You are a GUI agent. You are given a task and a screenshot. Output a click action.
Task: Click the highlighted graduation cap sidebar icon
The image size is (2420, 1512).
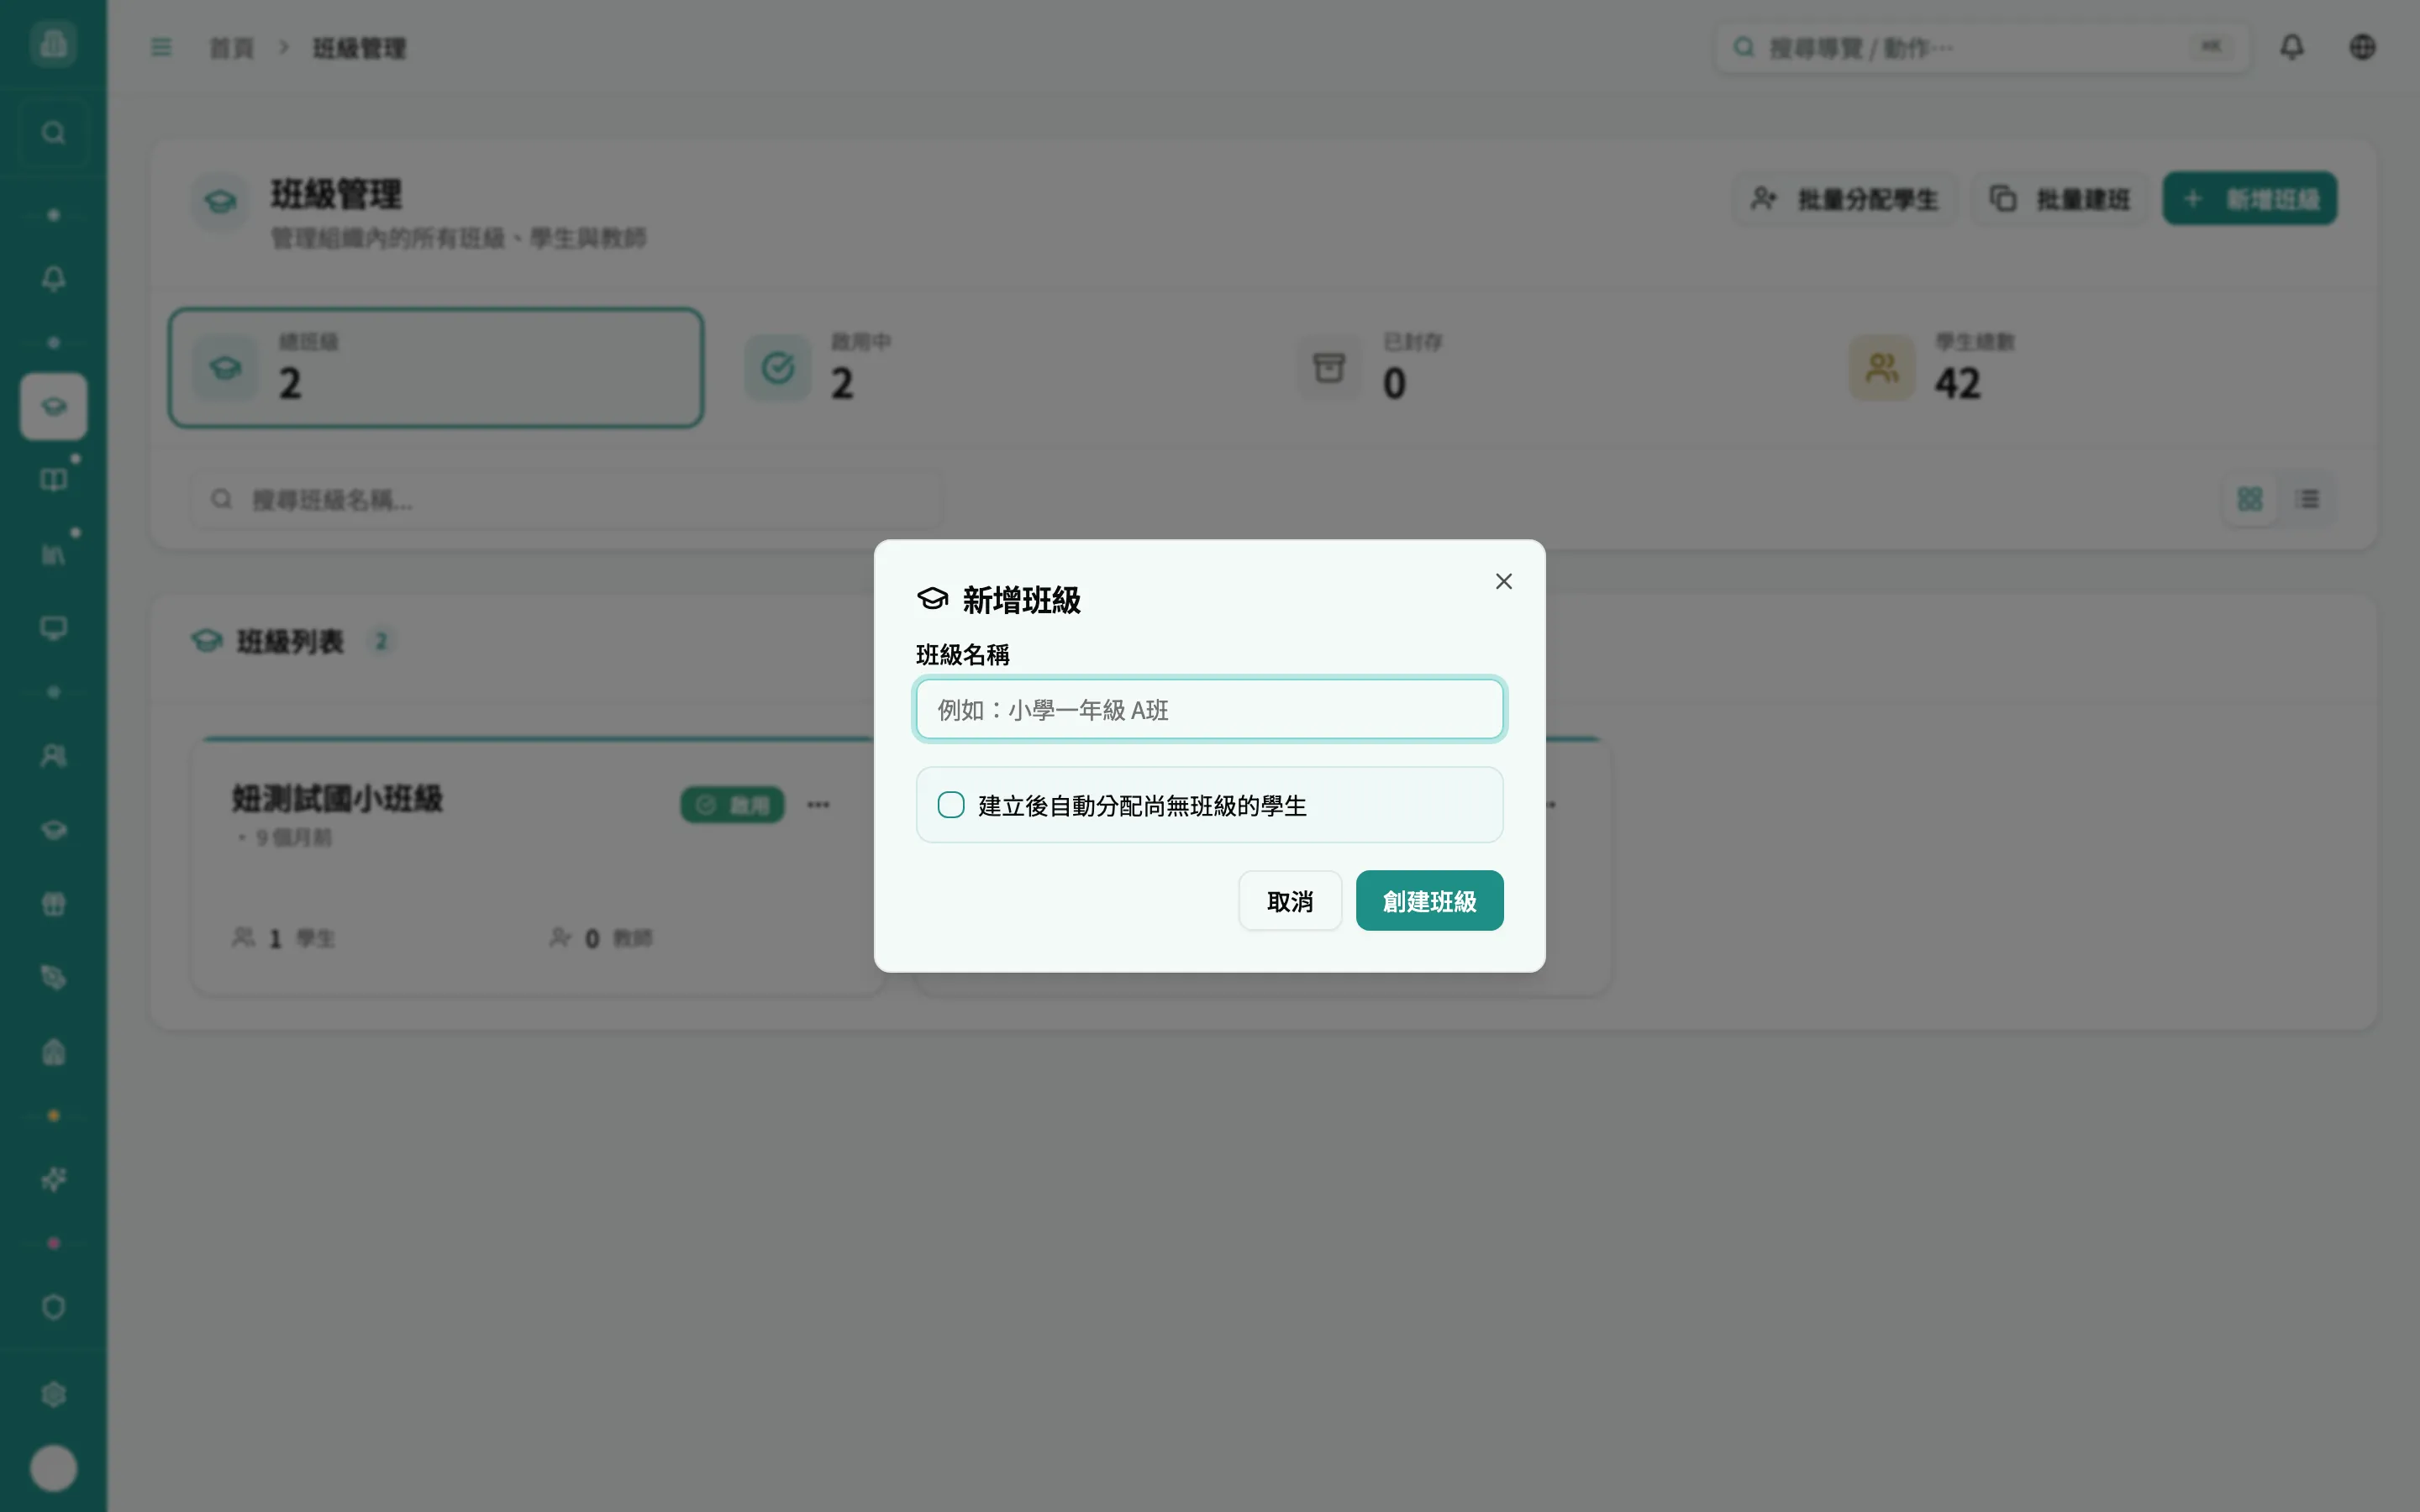(53, 406)
